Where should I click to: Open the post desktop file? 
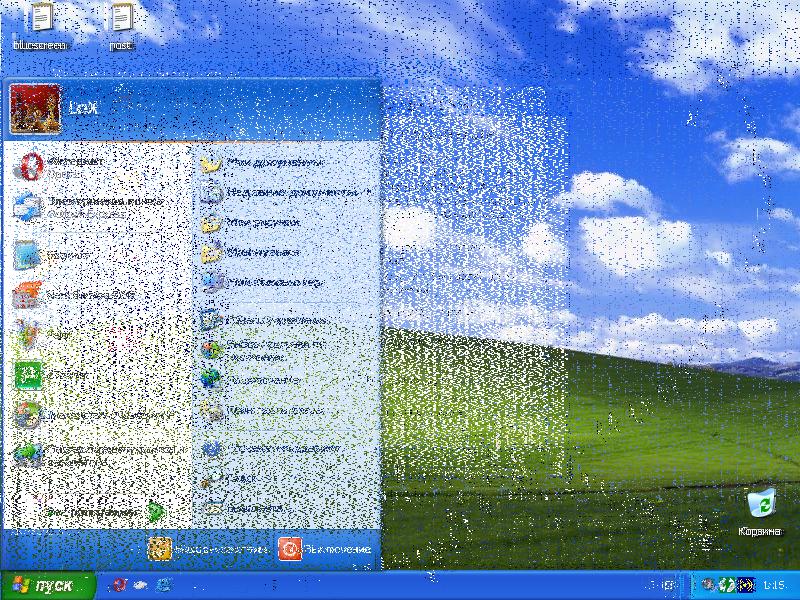click(120, 20)
